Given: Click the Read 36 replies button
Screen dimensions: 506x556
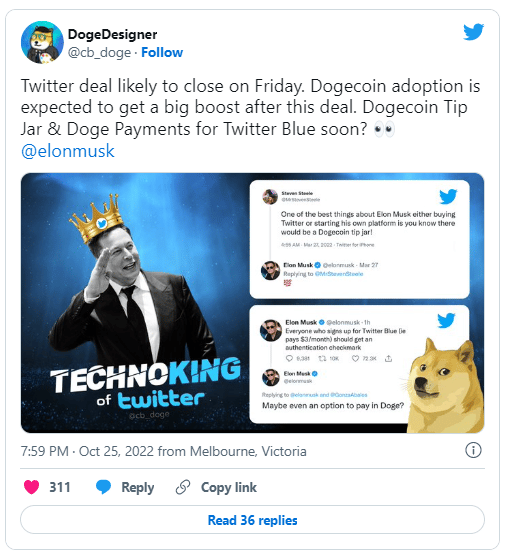Looking at the screenshot, I should click(x=252, y=520).
